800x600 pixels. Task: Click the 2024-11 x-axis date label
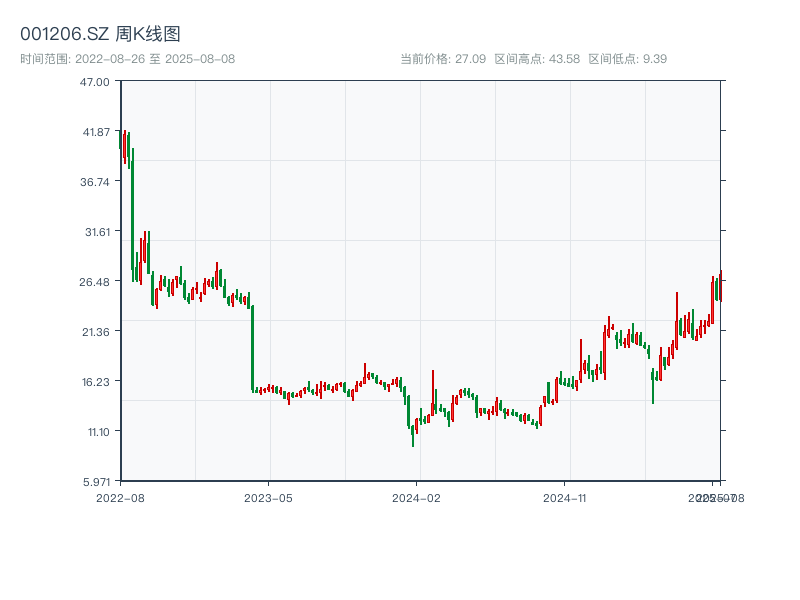[567, 497]
